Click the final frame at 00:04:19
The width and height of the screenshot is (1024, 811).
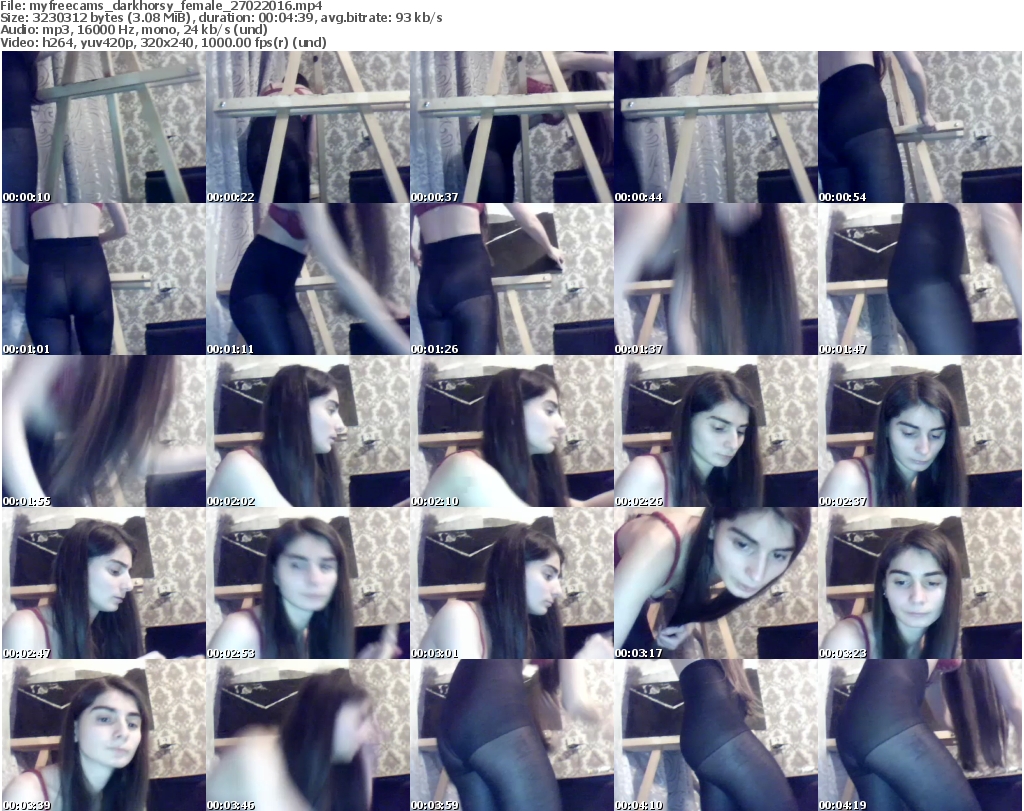point(919,735)
